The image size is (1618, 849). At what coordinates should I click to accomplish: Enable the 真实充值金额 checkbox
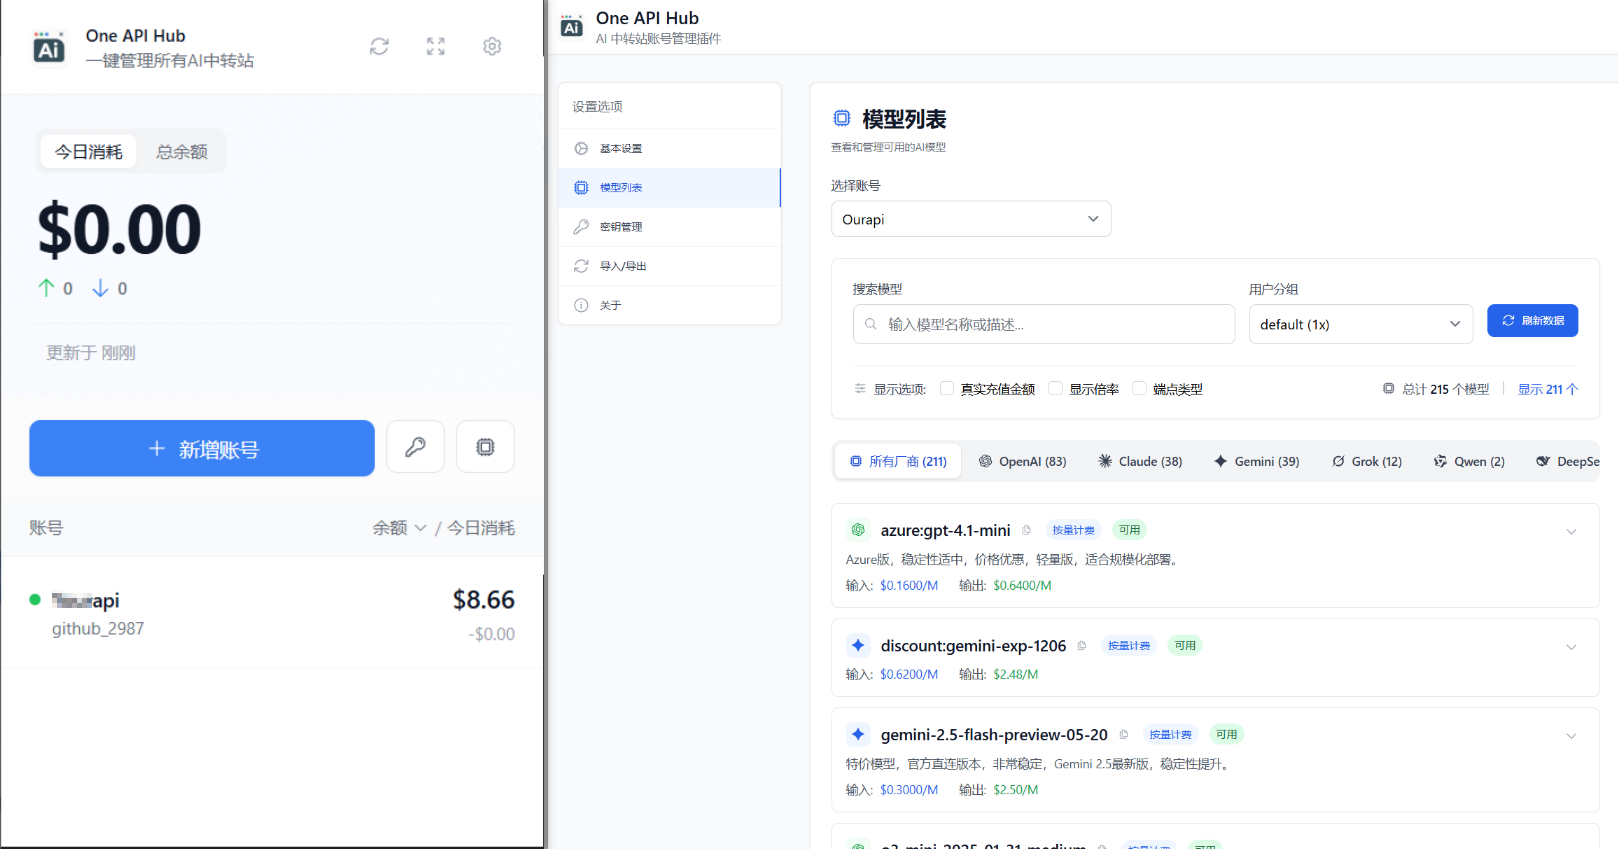point(947,389)
